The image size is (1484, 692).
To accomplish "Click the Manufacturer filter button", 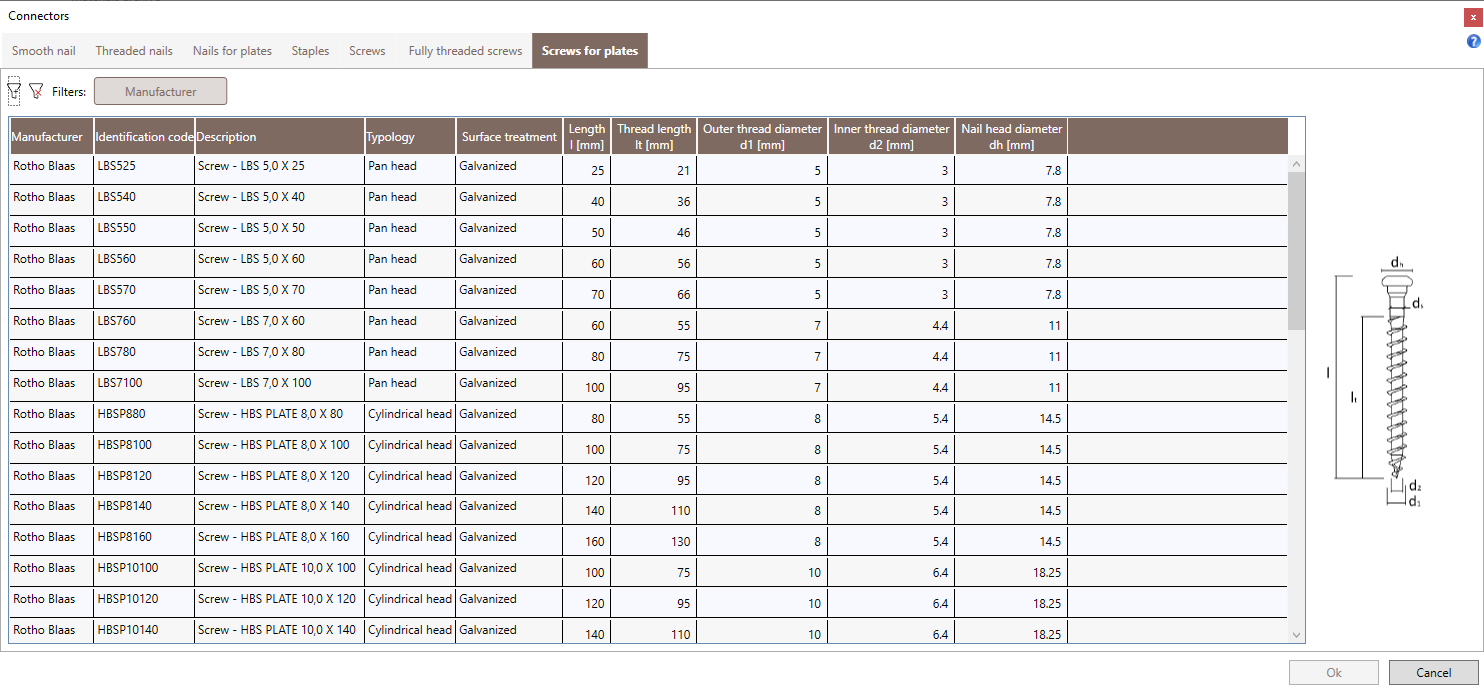I will pyautogui.click(x=161, y=91).
